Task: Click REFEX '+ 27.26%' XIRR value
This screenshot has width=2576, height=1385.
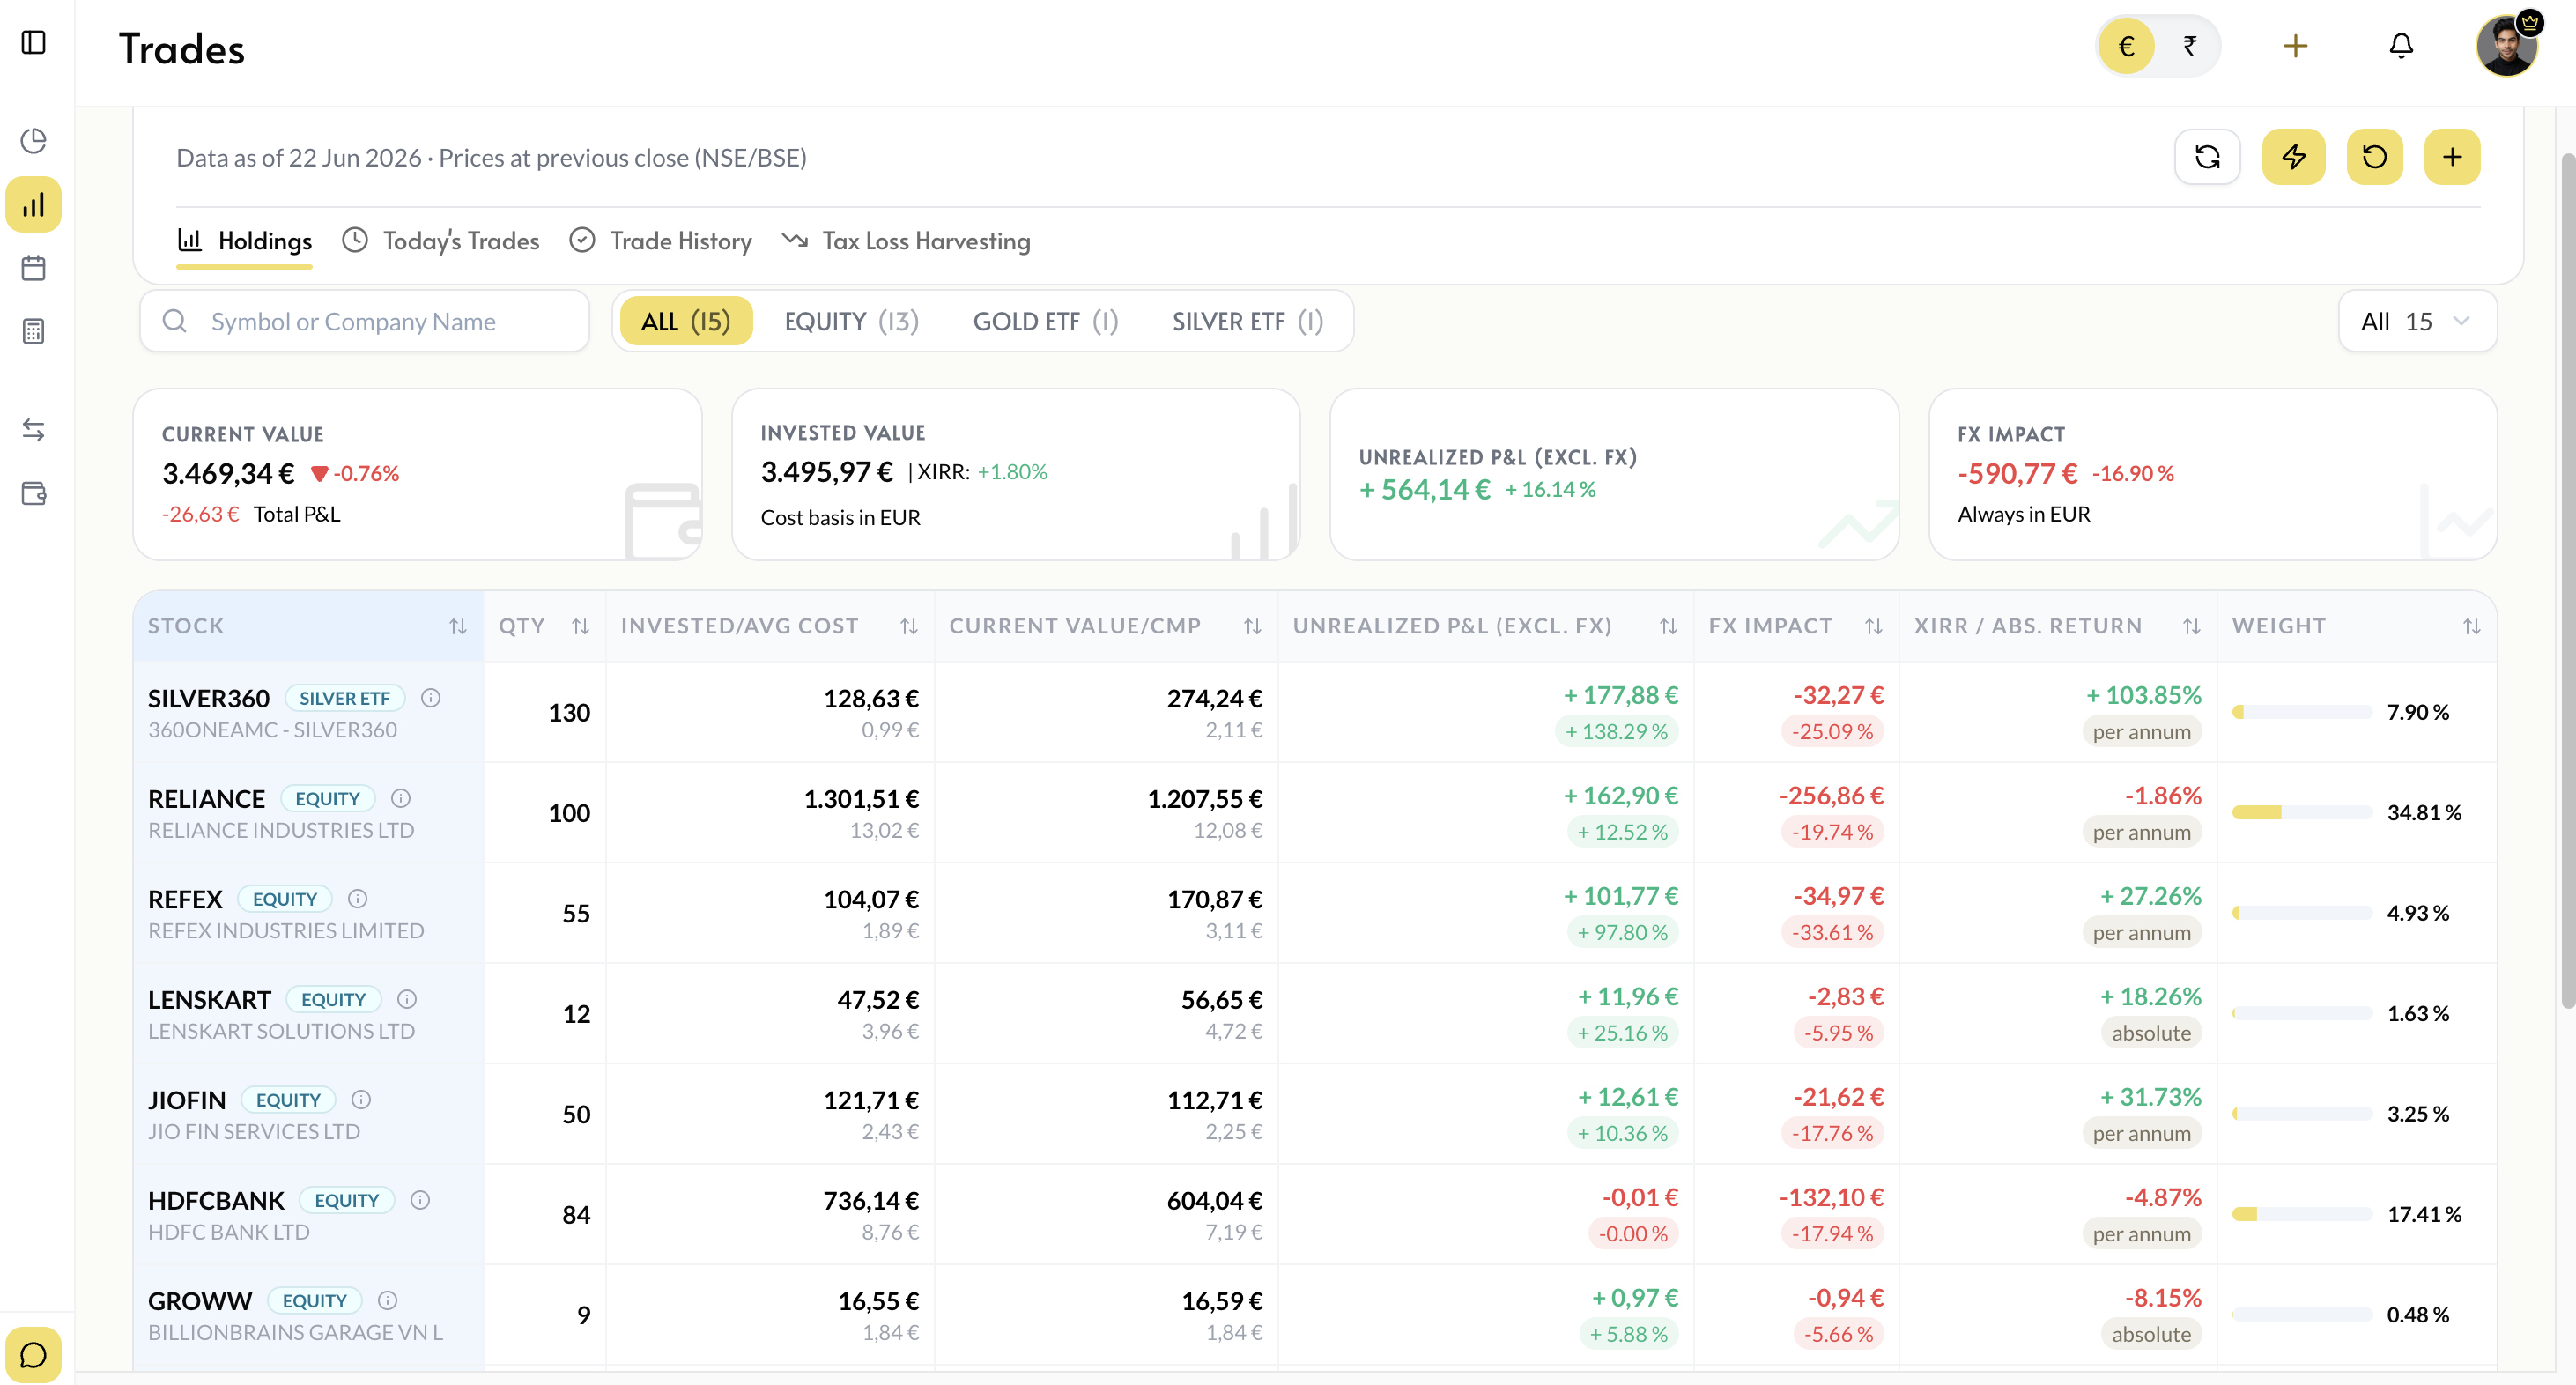Action: (x=2150, y=896)
